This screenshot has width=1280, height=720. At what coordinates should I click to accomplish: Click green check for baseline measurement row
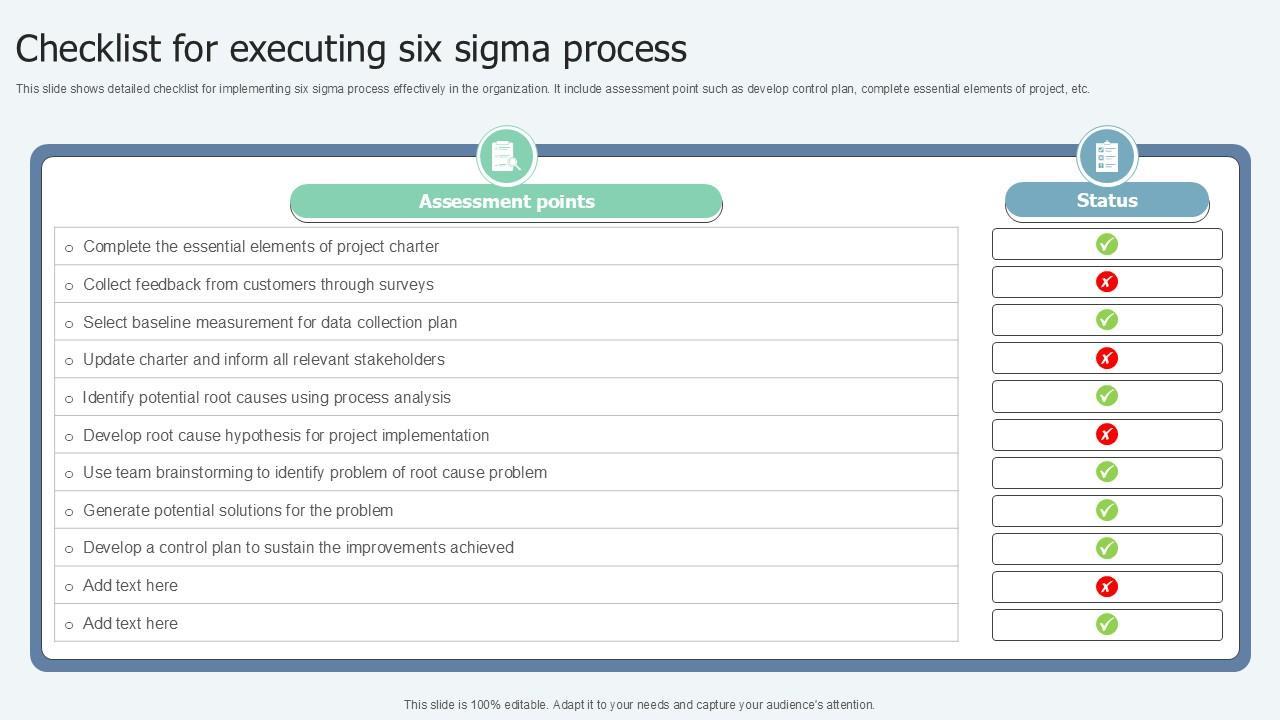point(1107,320)
